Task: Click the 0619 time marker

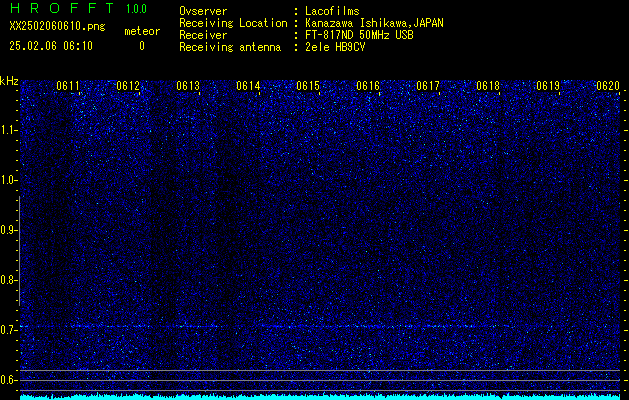Action: click(x=548, y=86)
